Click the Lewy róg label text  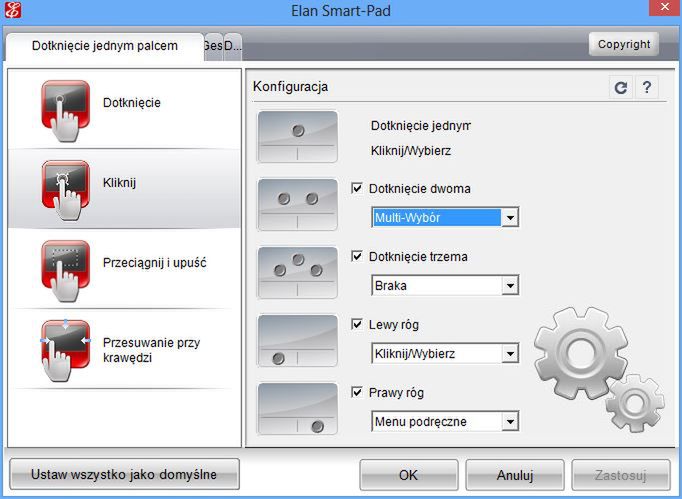coord(394,325)
